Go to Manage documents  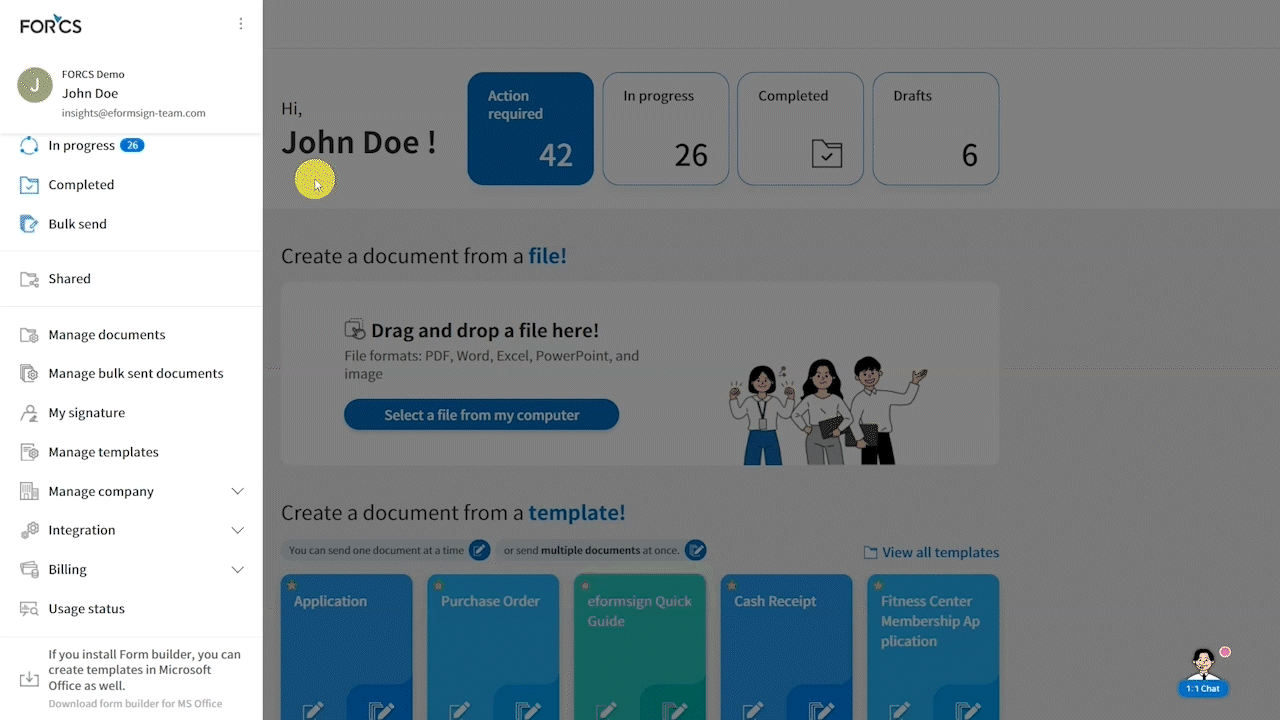click(x=131, y=335)
